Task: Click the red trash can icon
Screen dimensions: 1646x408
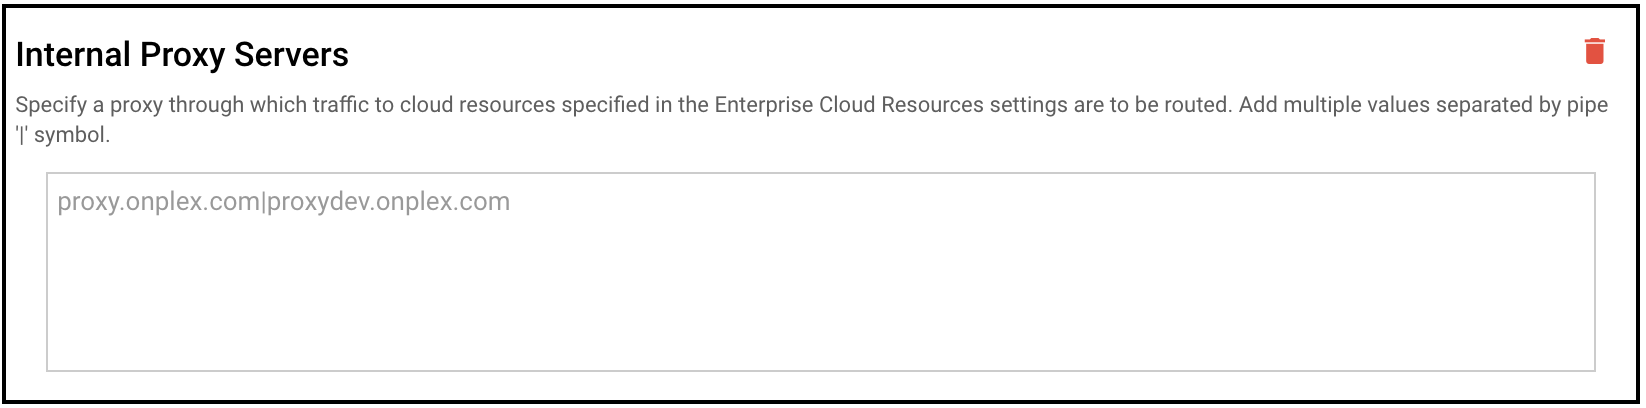Action: tap(1594, 51)
